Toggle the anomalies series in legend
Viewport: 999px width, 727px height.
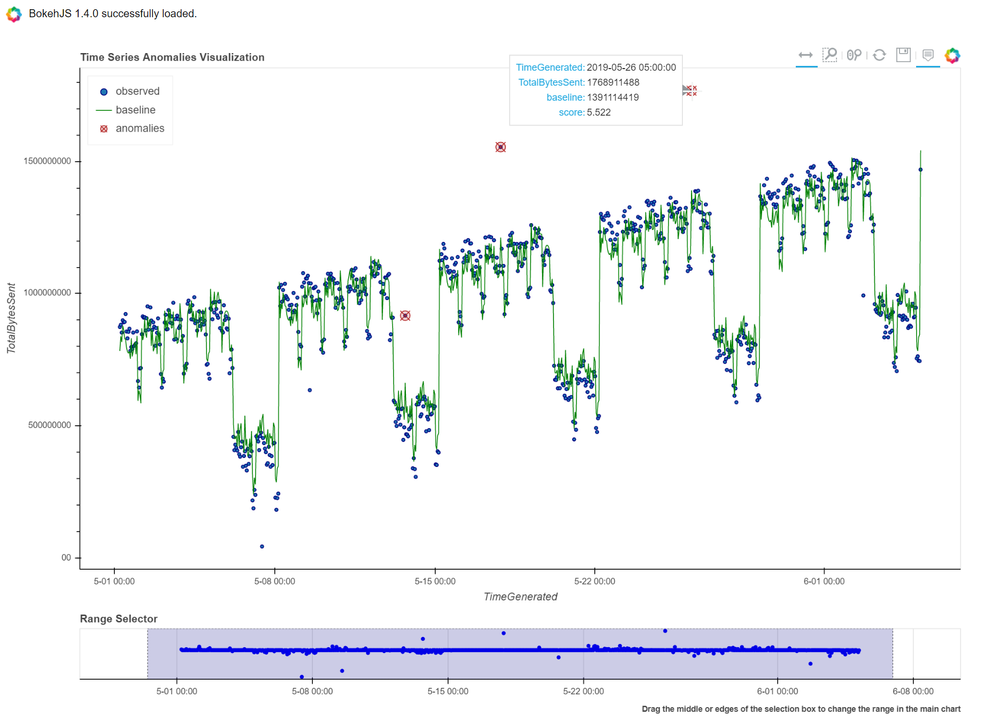click(x=132, y=128)
